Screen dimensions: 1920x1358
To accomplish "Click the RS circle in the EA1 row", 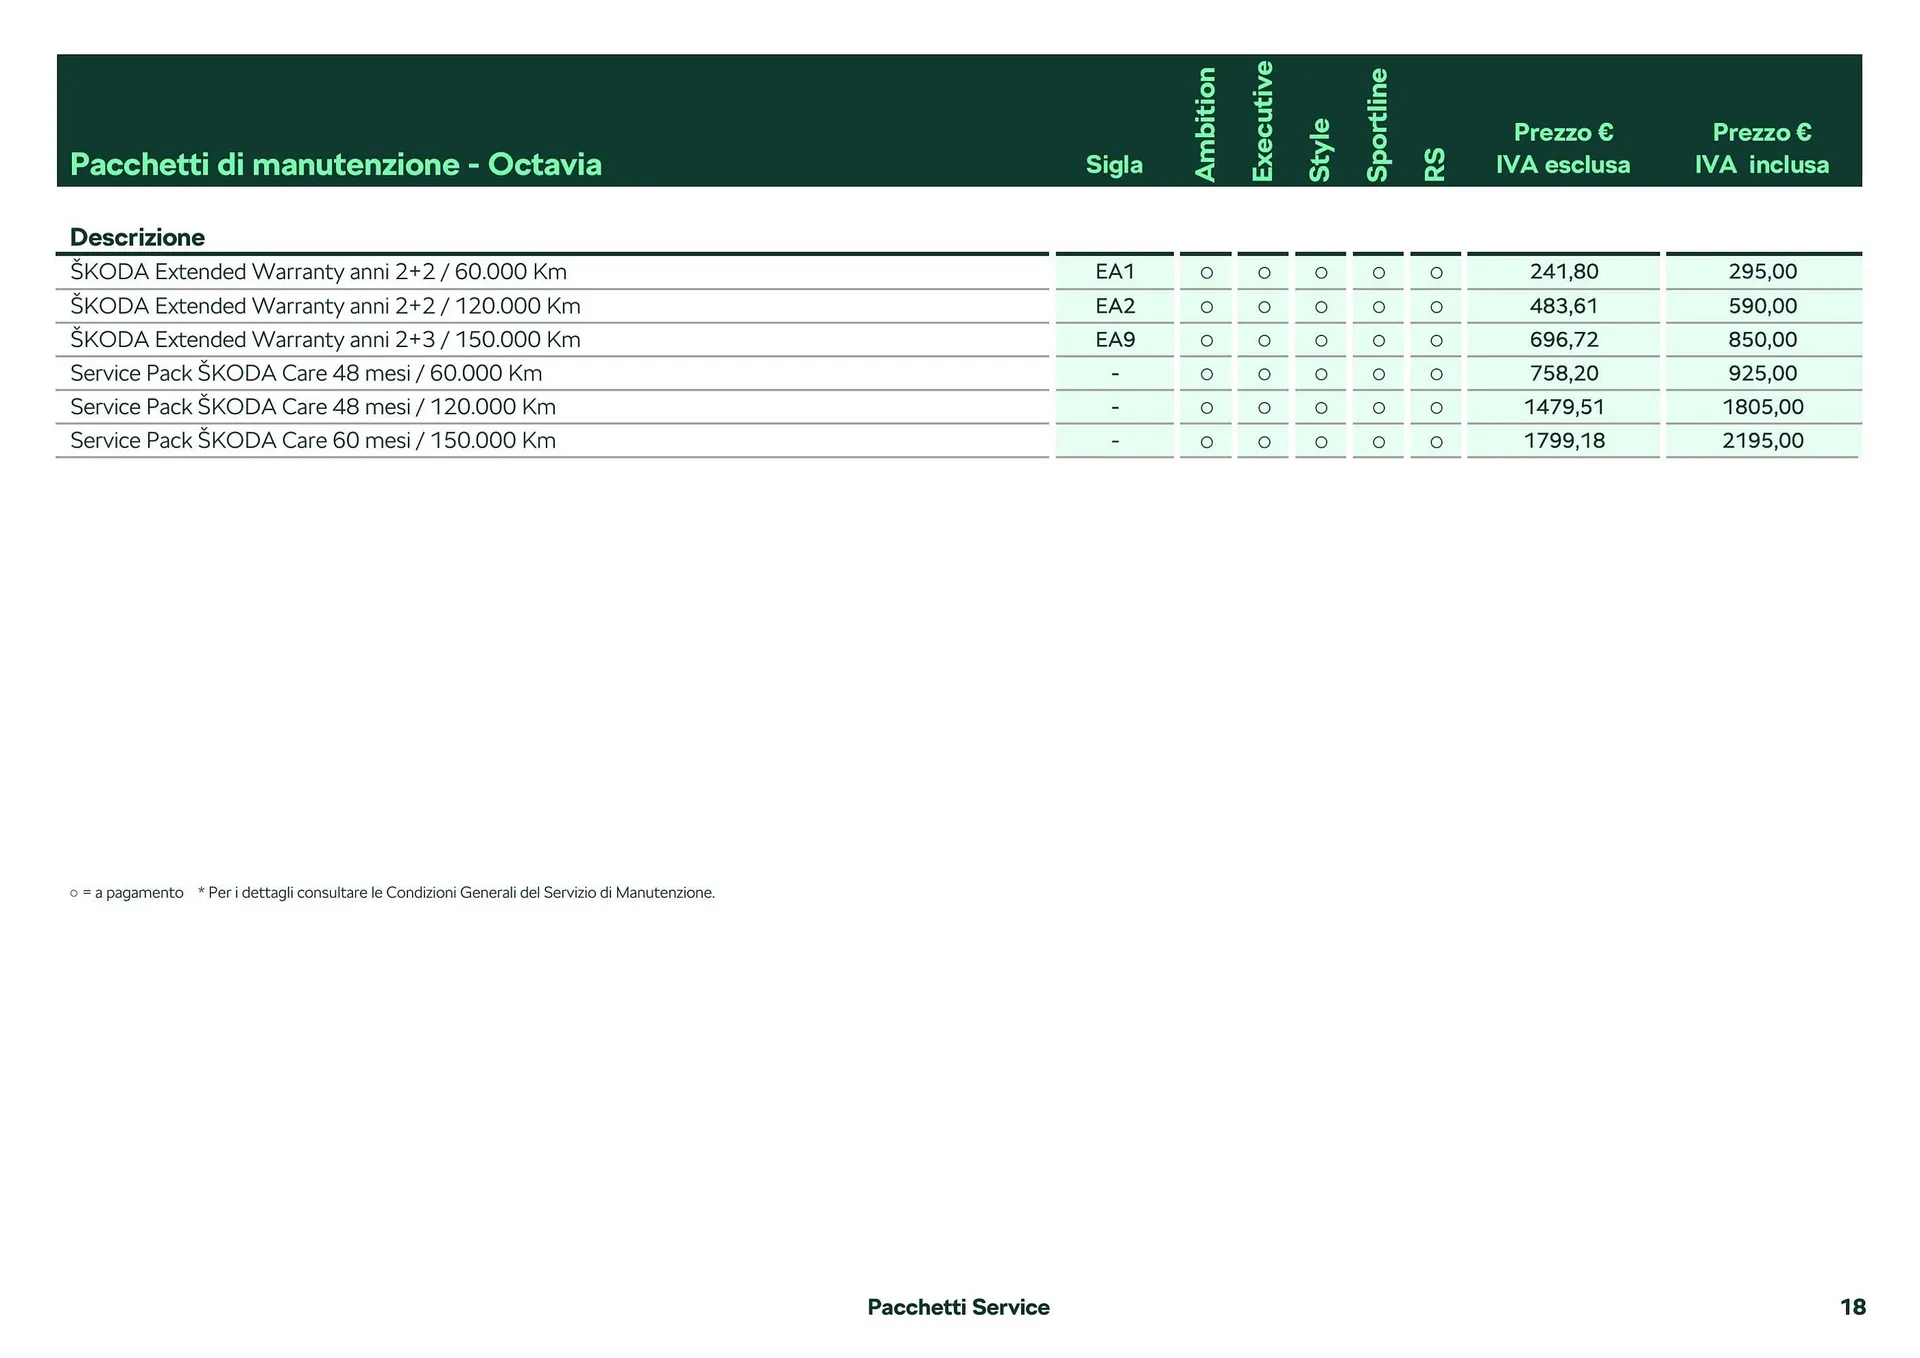I will (1436, 273).
